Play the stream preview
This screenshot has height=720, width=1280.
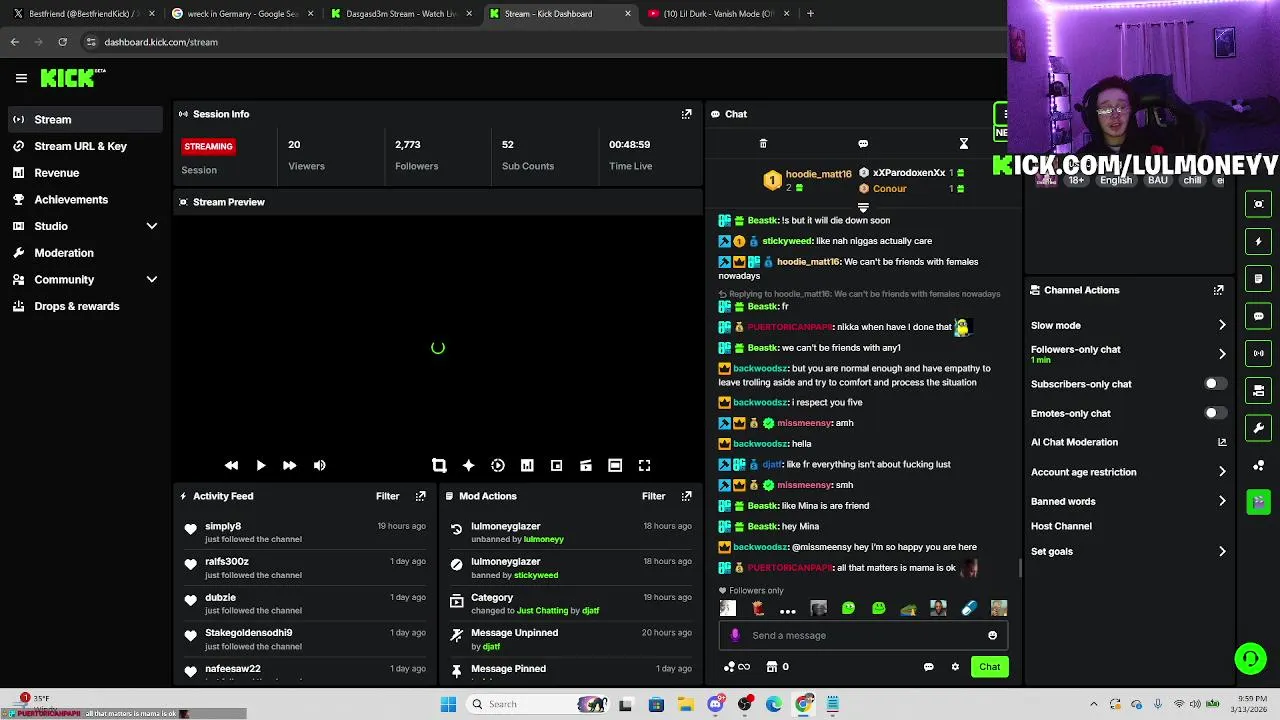260,465
